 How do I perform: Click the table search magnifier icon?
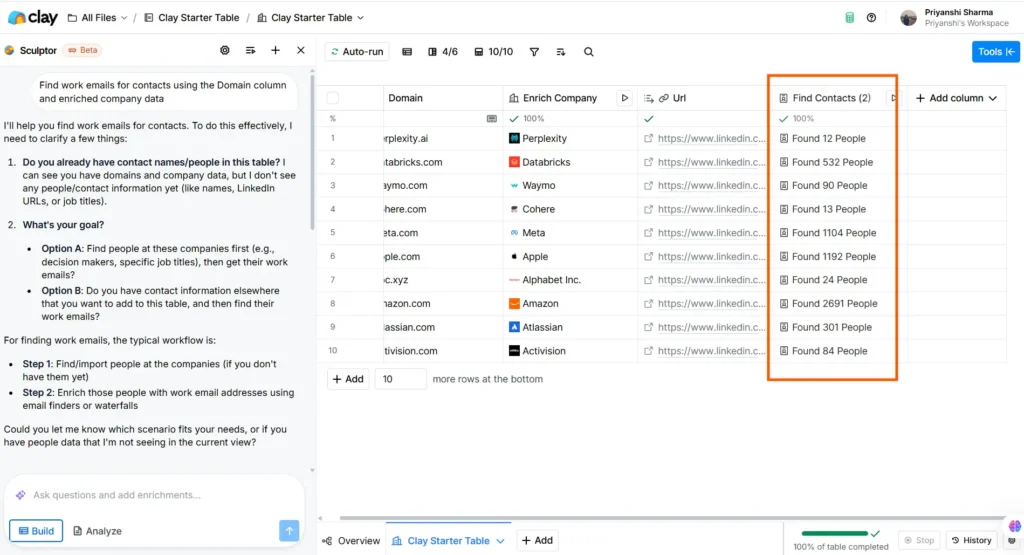coord(588,52)
